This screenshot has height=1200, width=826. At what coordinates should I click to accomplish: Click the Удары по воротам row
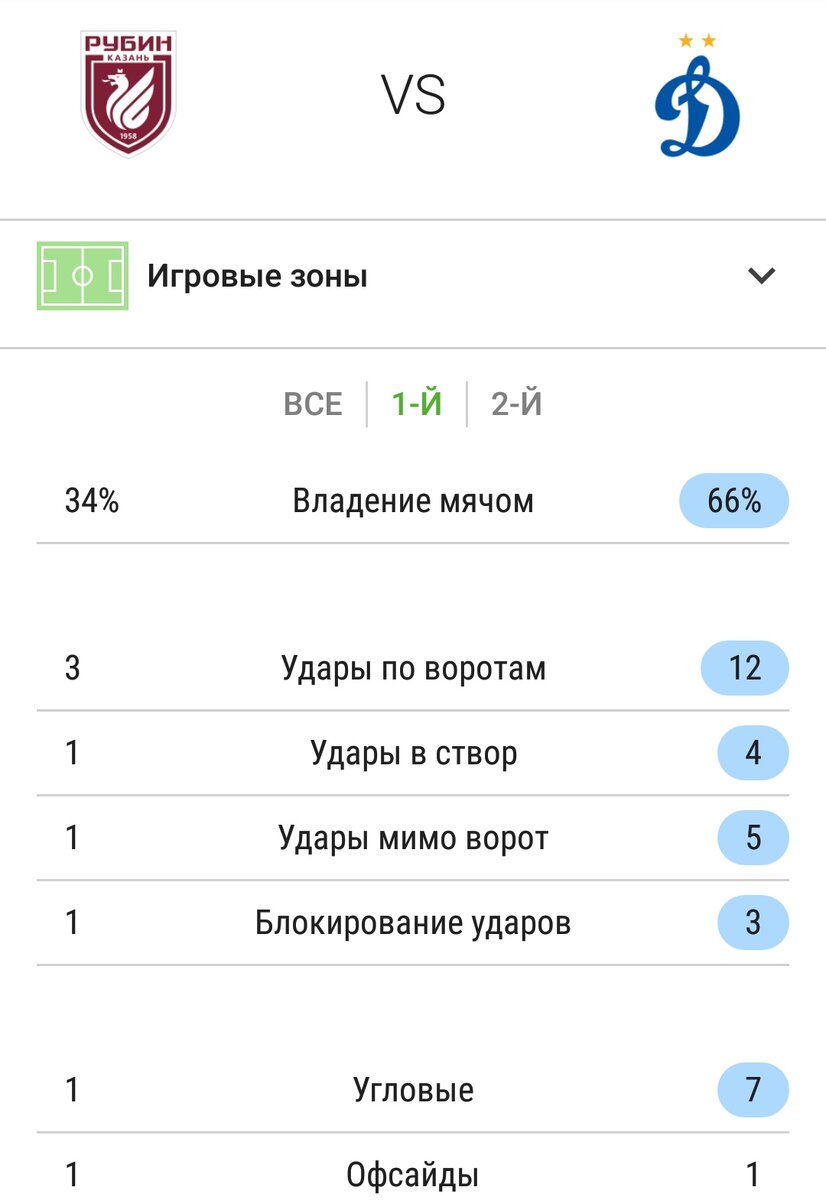coord(413,668)
